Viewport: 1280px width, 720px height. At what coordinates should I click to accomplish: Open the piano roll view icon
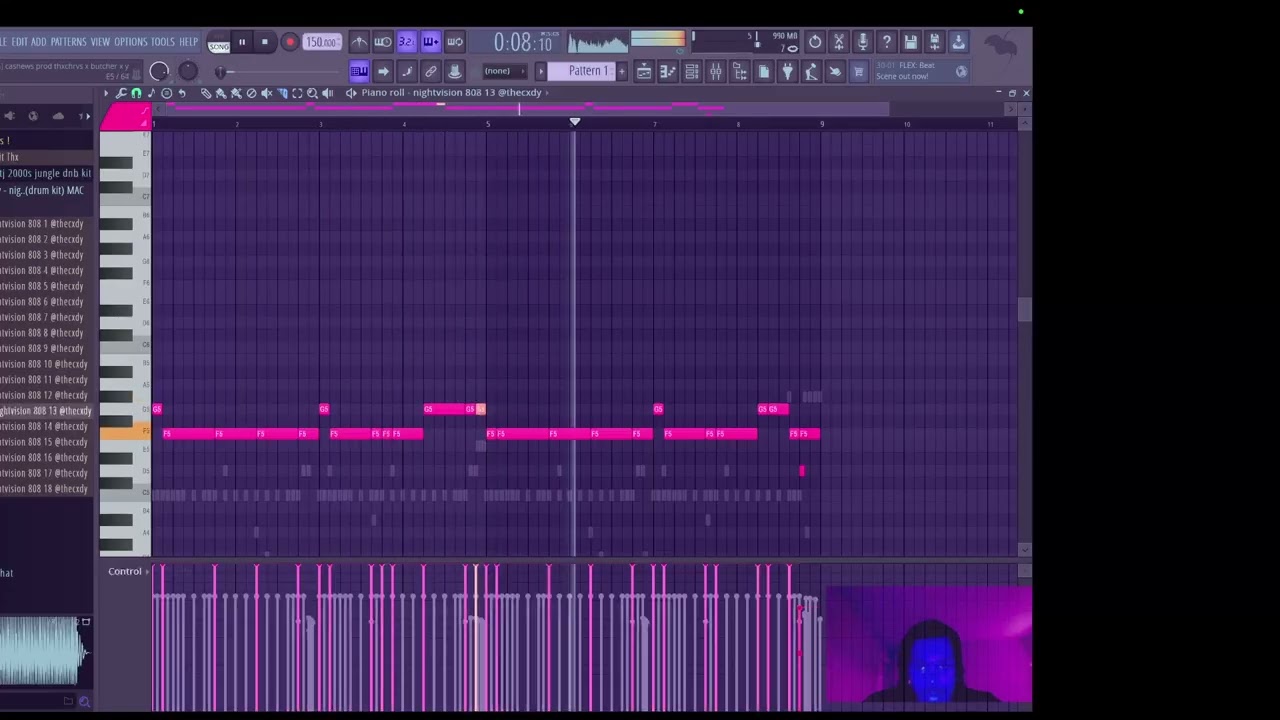[x=668, y=71]
